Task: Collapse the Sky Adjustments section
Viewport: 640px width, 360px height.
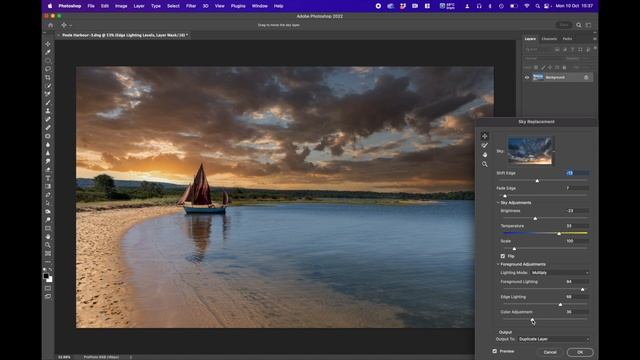Action: [498, 203]
